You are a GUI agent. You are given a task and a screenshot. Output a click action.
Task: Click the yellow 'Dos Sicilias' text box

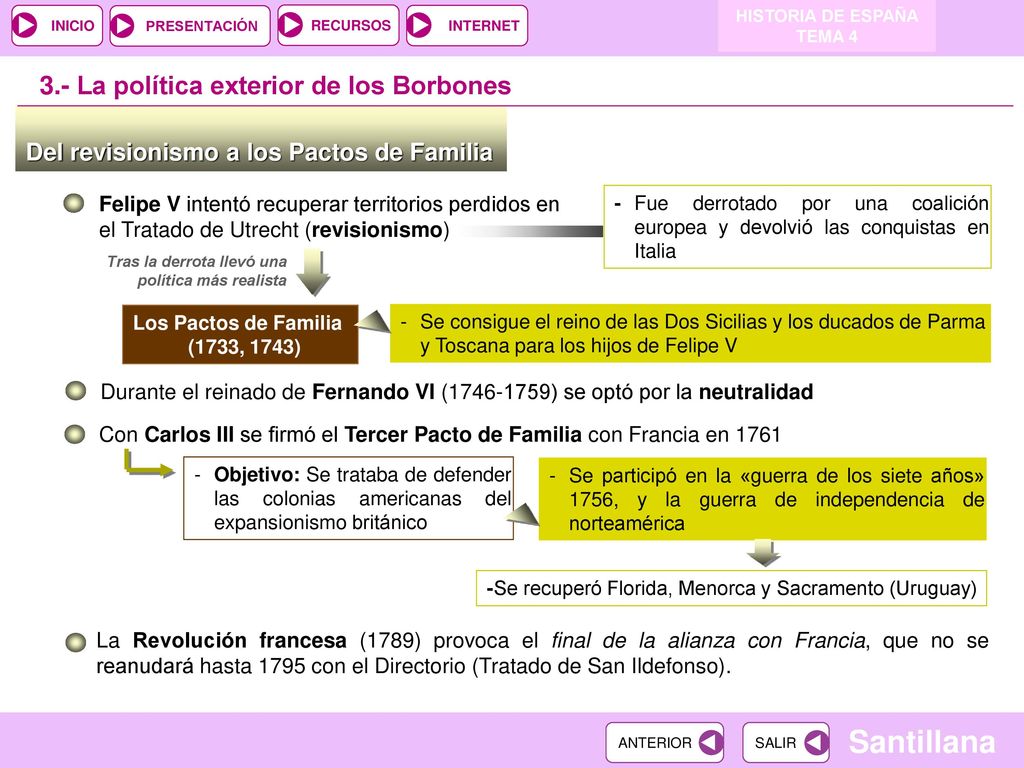[690, 333]
